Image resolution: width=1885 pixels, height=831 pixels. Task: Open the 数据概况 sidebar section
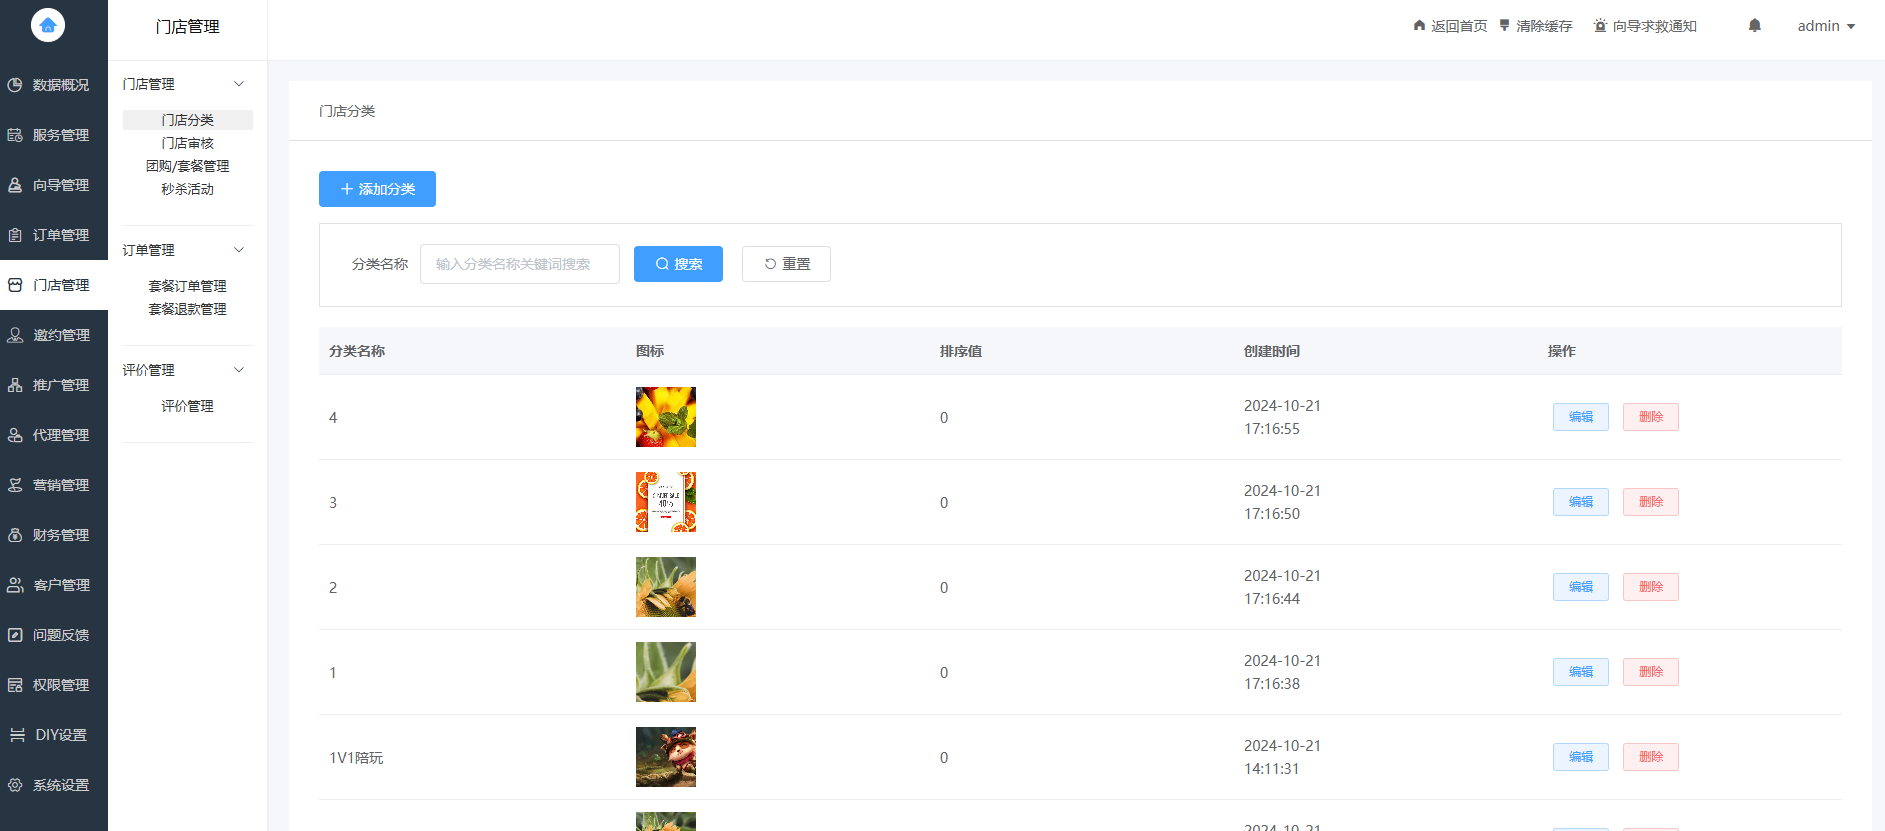[x=54, y=85]
